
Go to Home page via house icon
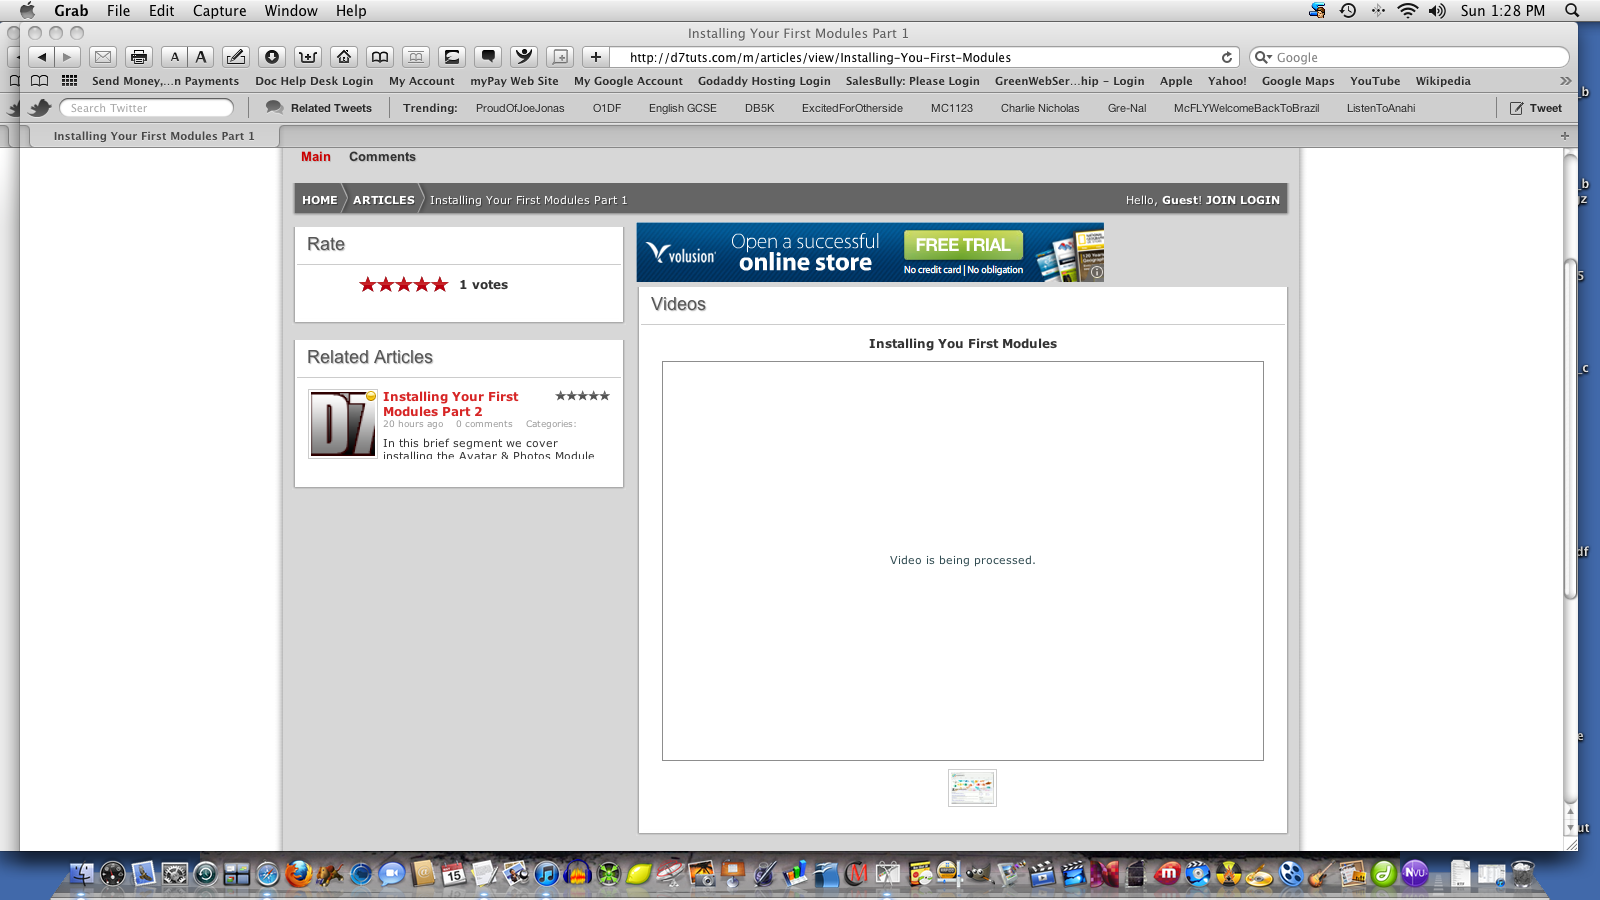click(x=344, y=57)
